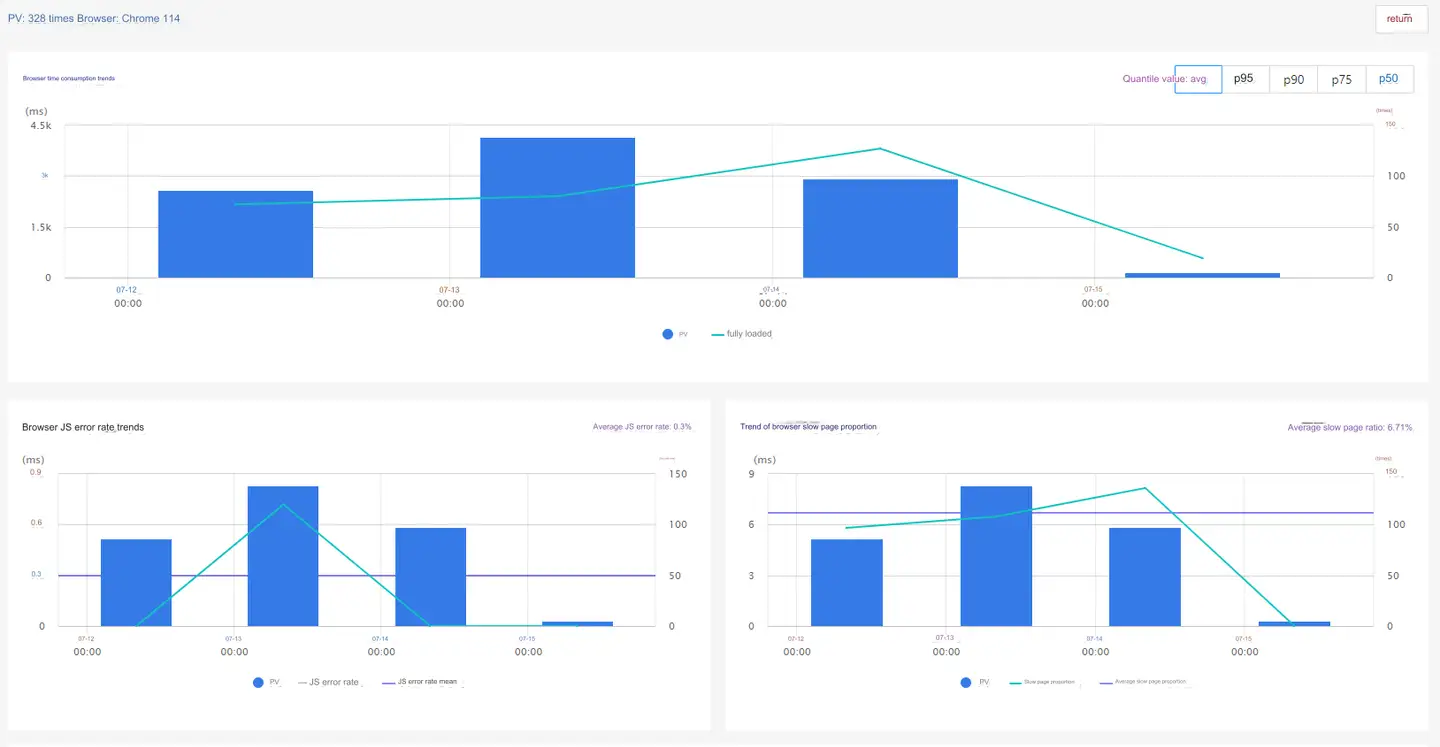Click the 'PV: 328 times Browser: Chrome 114' header text
The height and width of the screenshot is (747, 1440).
pos(94,18)
